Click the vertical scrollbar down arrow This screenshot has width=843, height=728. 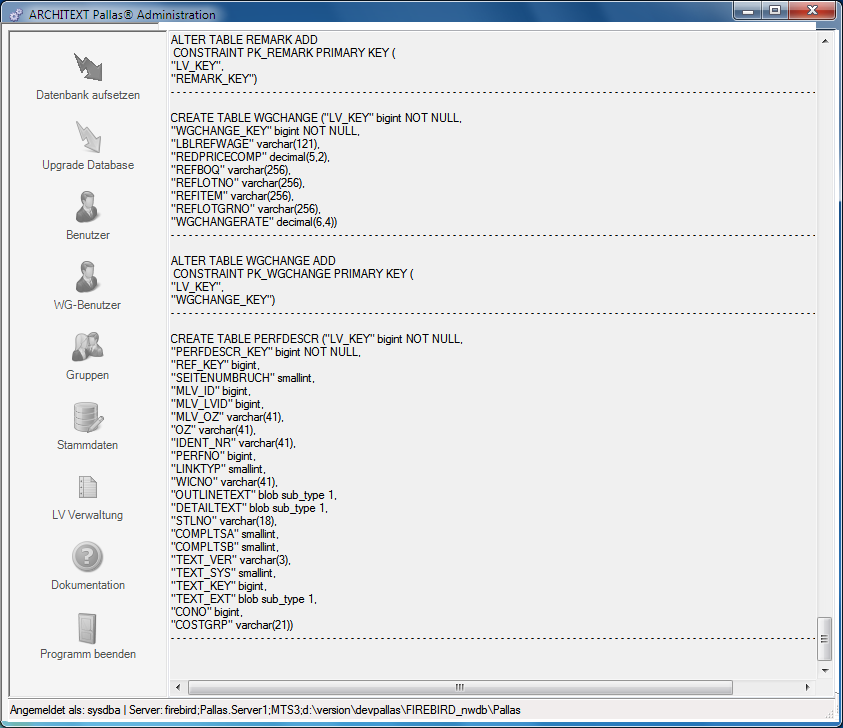825,670
